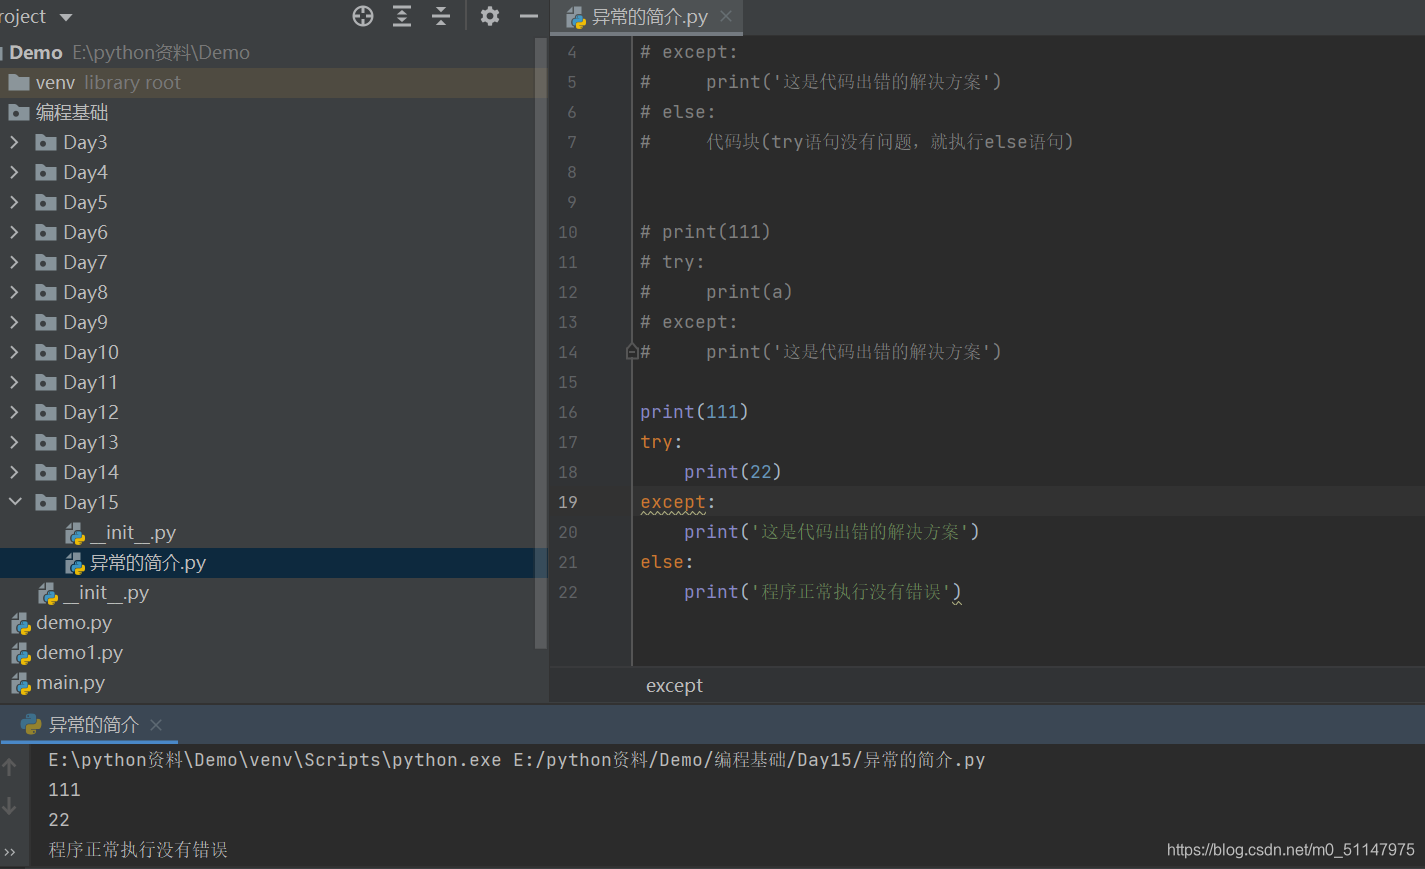Click the Collapse All icon in project toolbar
1425x869 pixels.
[441, 16]
